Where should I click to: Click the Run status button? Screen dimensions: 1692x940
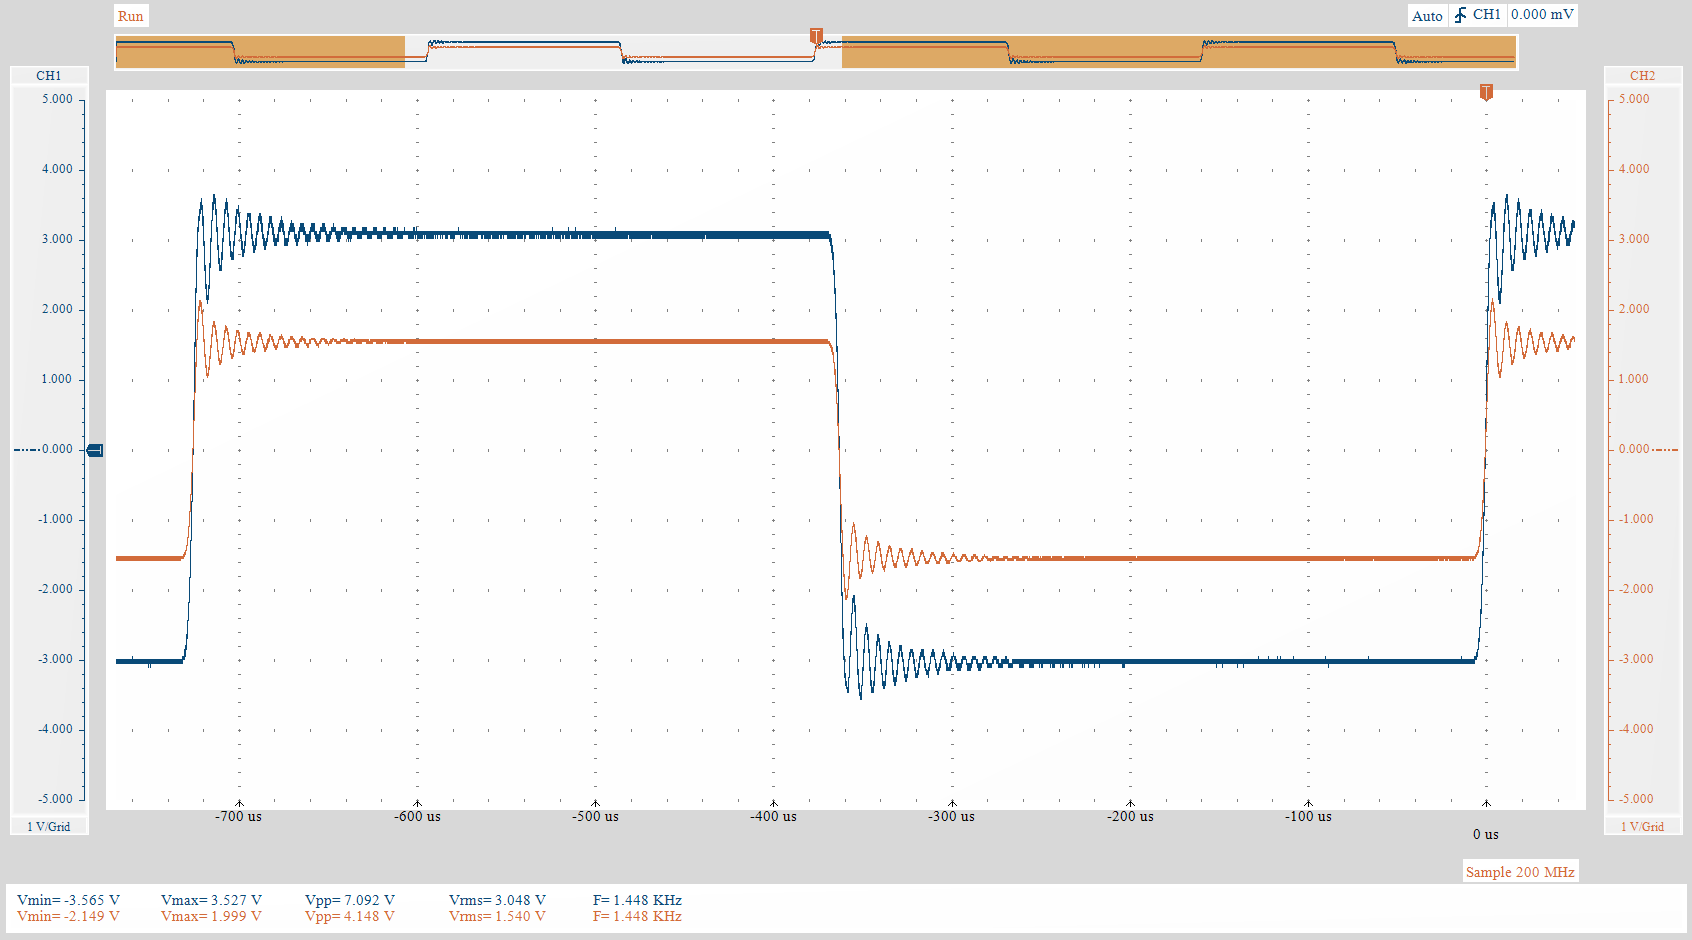[x=131, y=16]
